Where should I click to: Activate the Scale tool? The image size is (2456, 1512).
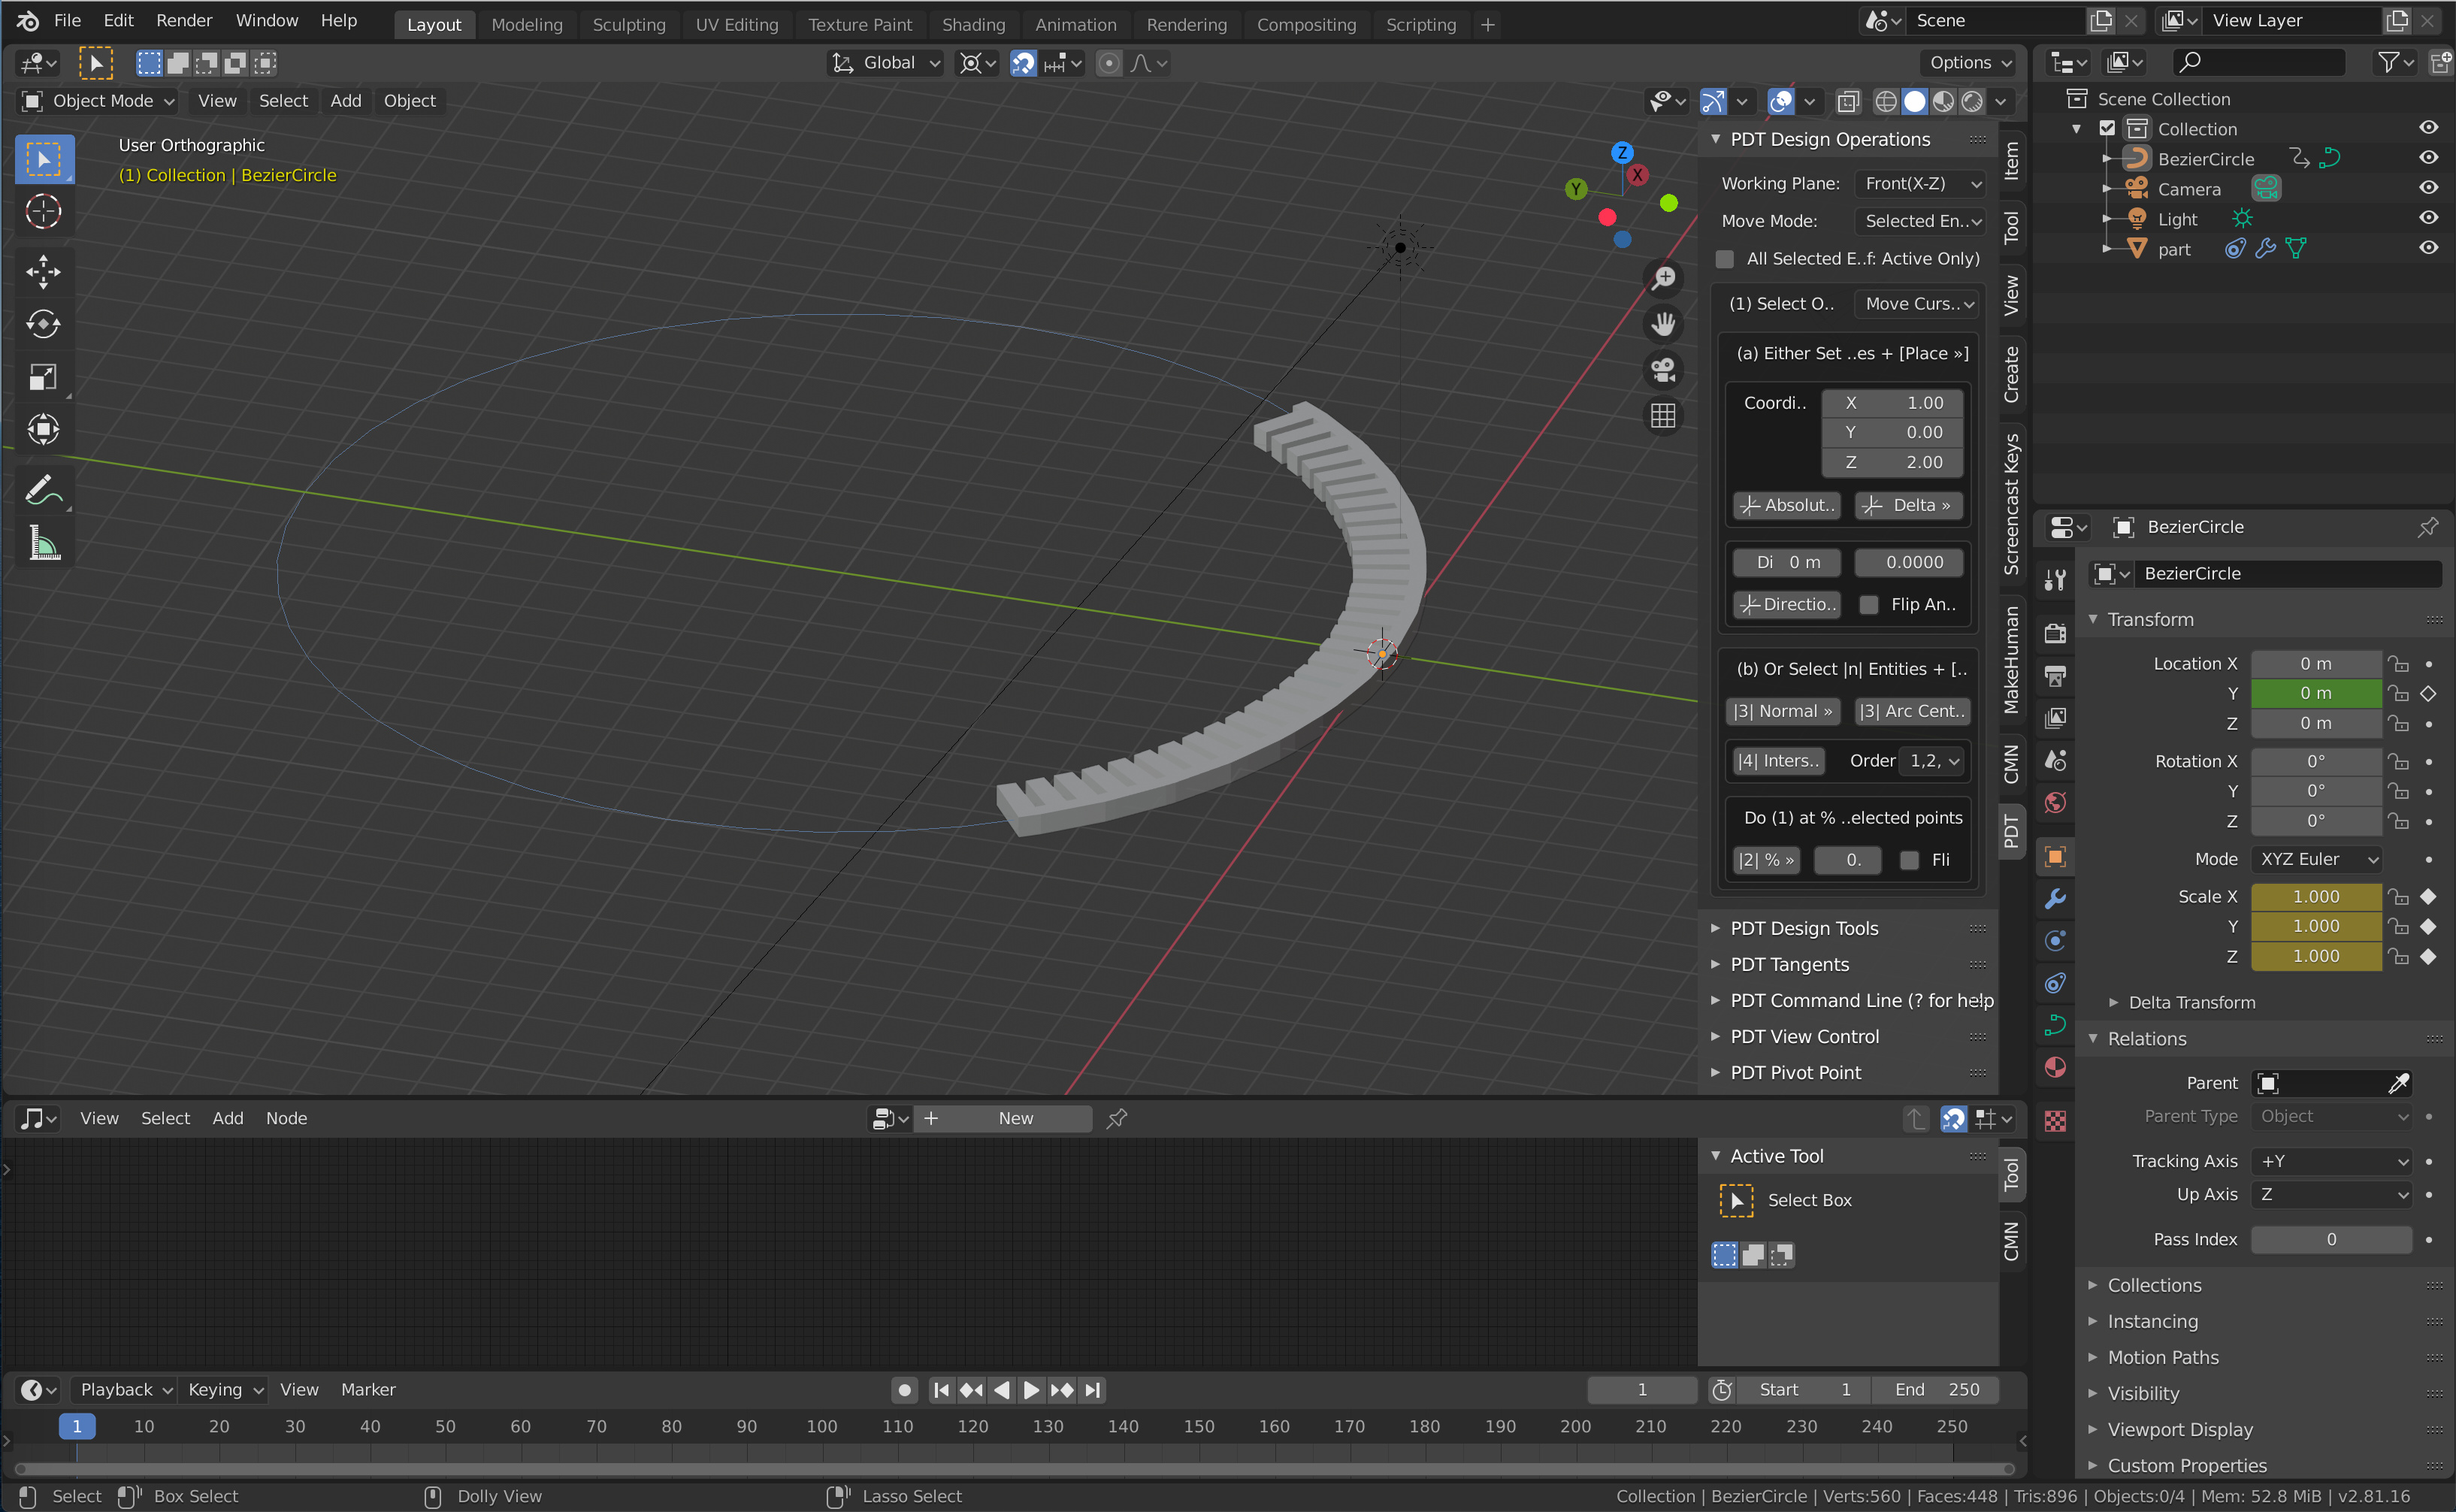43,377
